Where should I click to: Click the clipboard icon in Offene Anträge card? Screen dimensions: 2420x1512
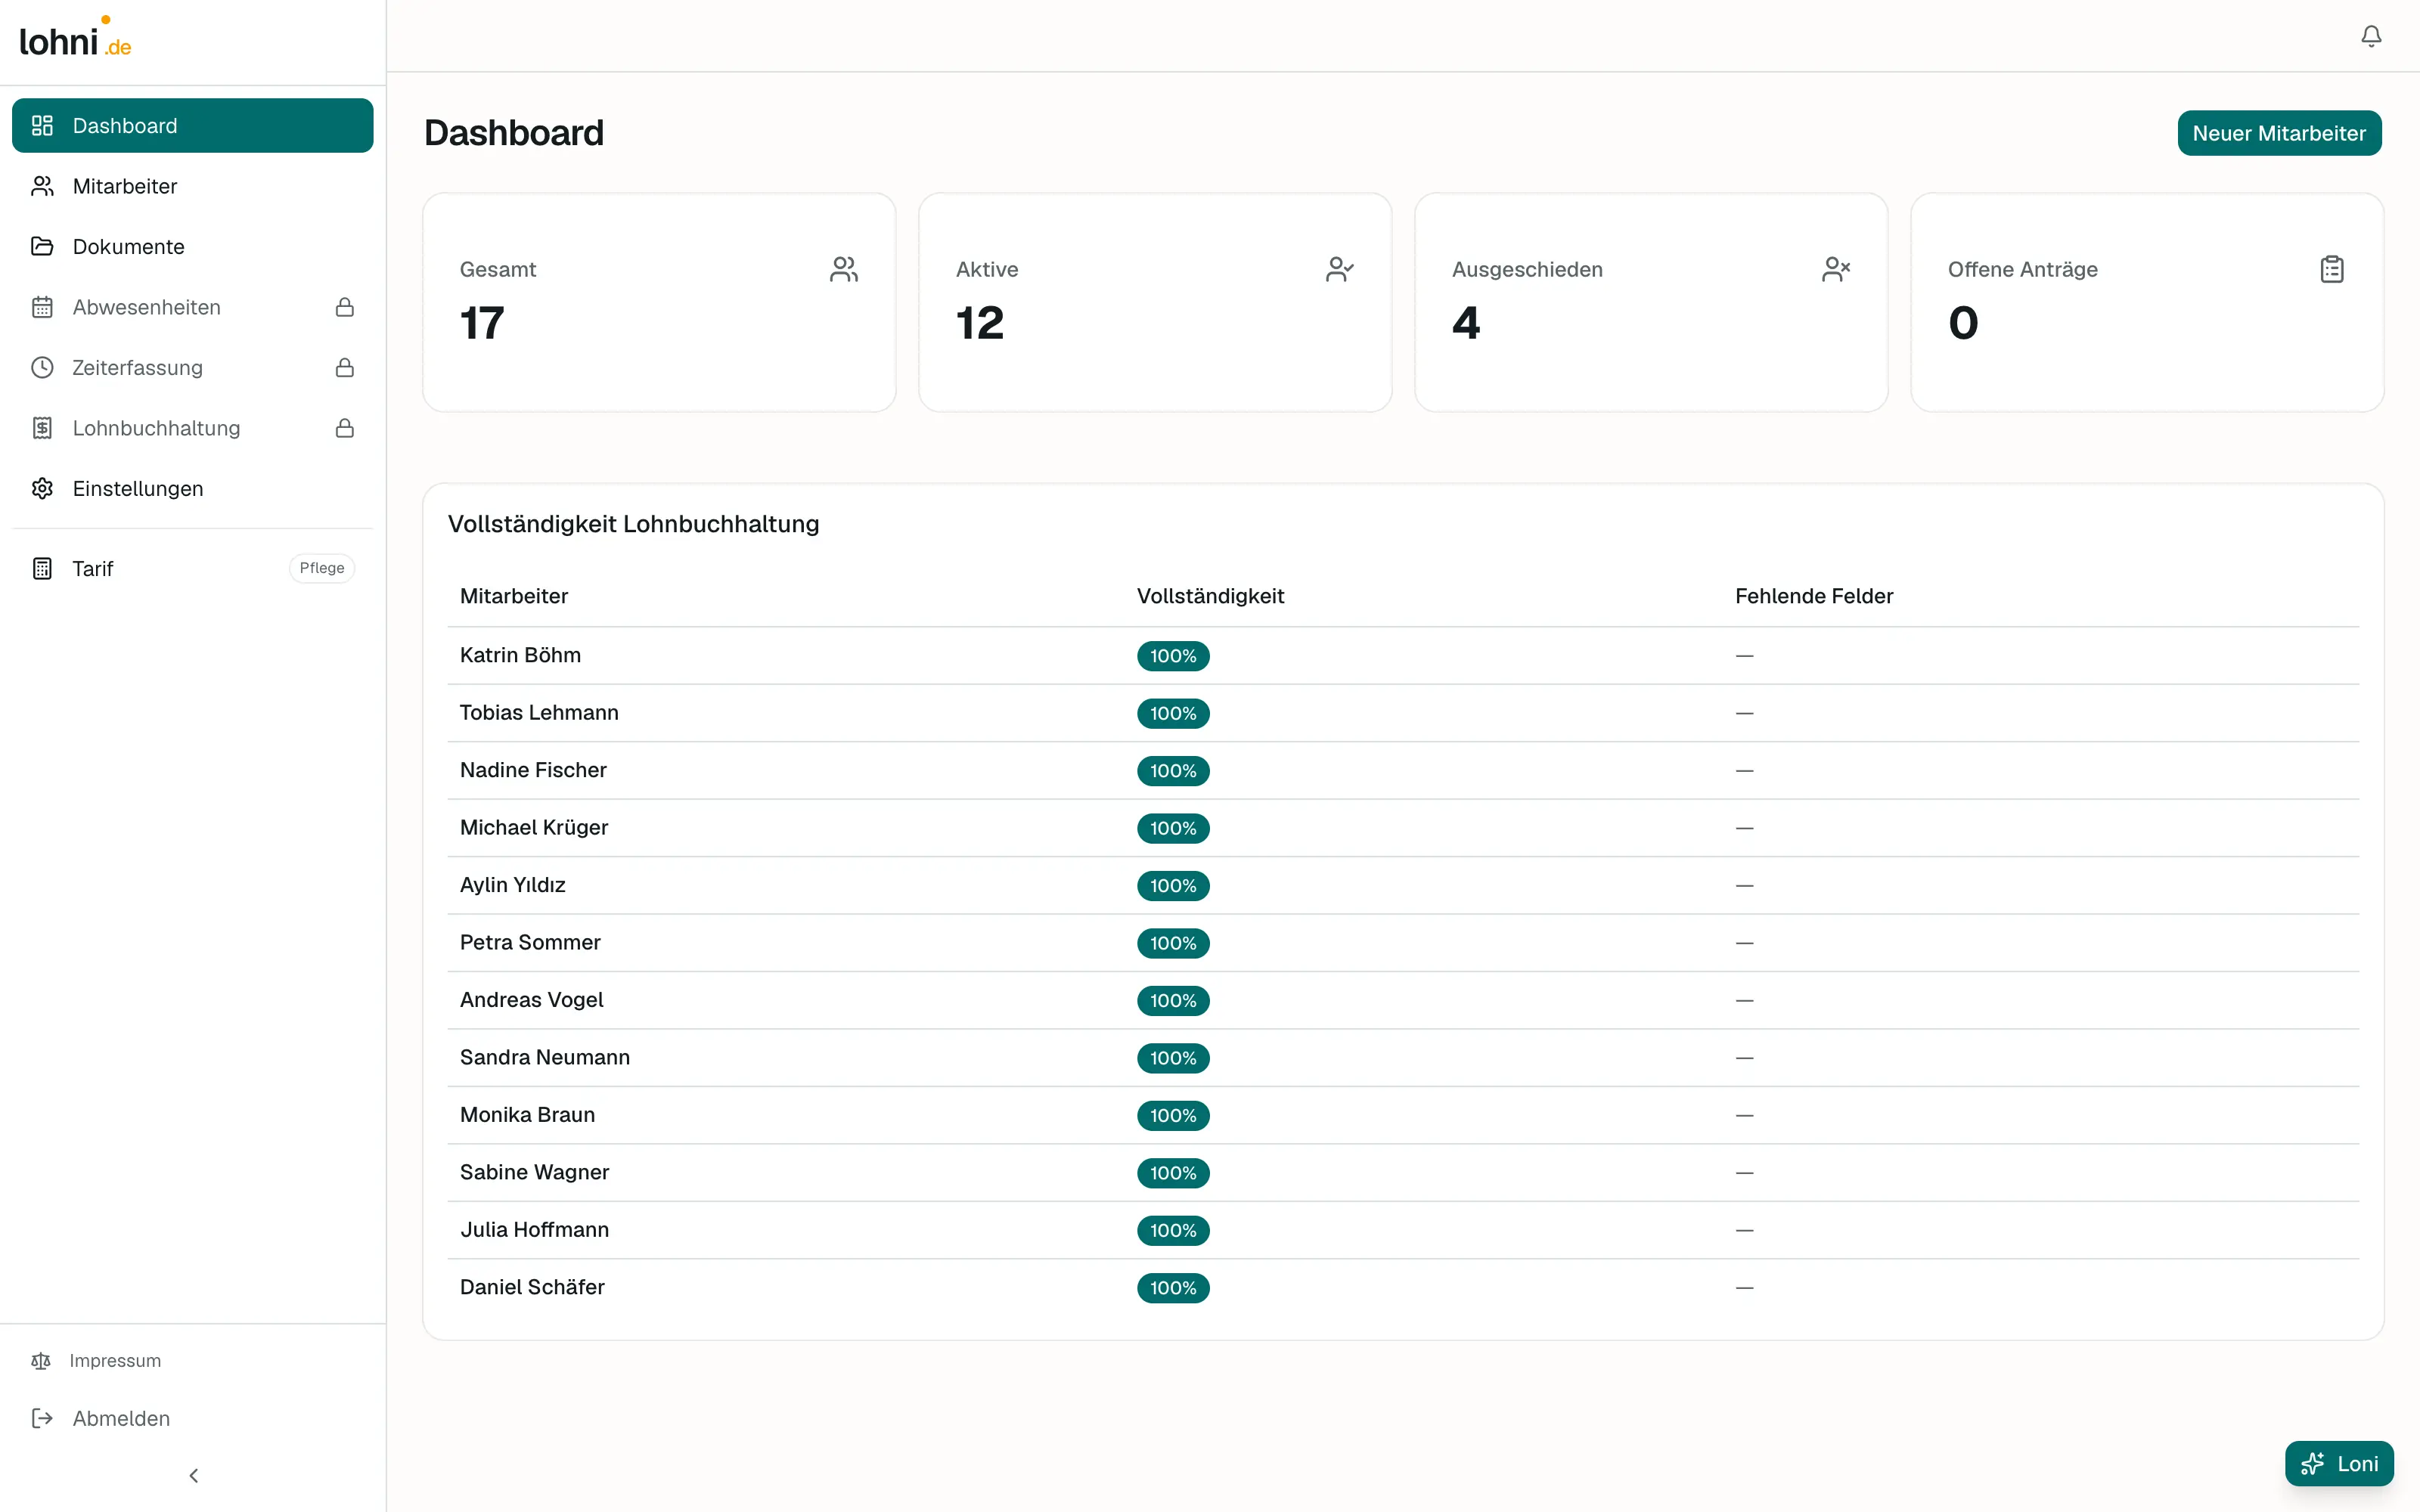[x=2331, y=269]
